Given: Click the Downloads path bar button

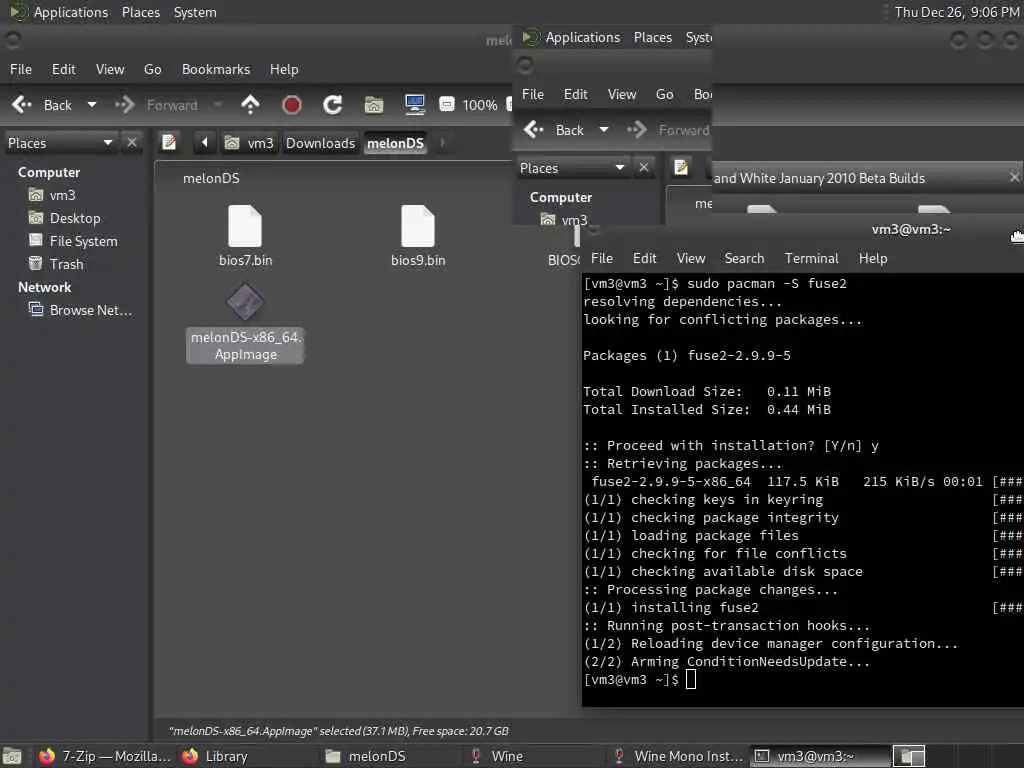Looking at the screenshot, I should point(321,143).
